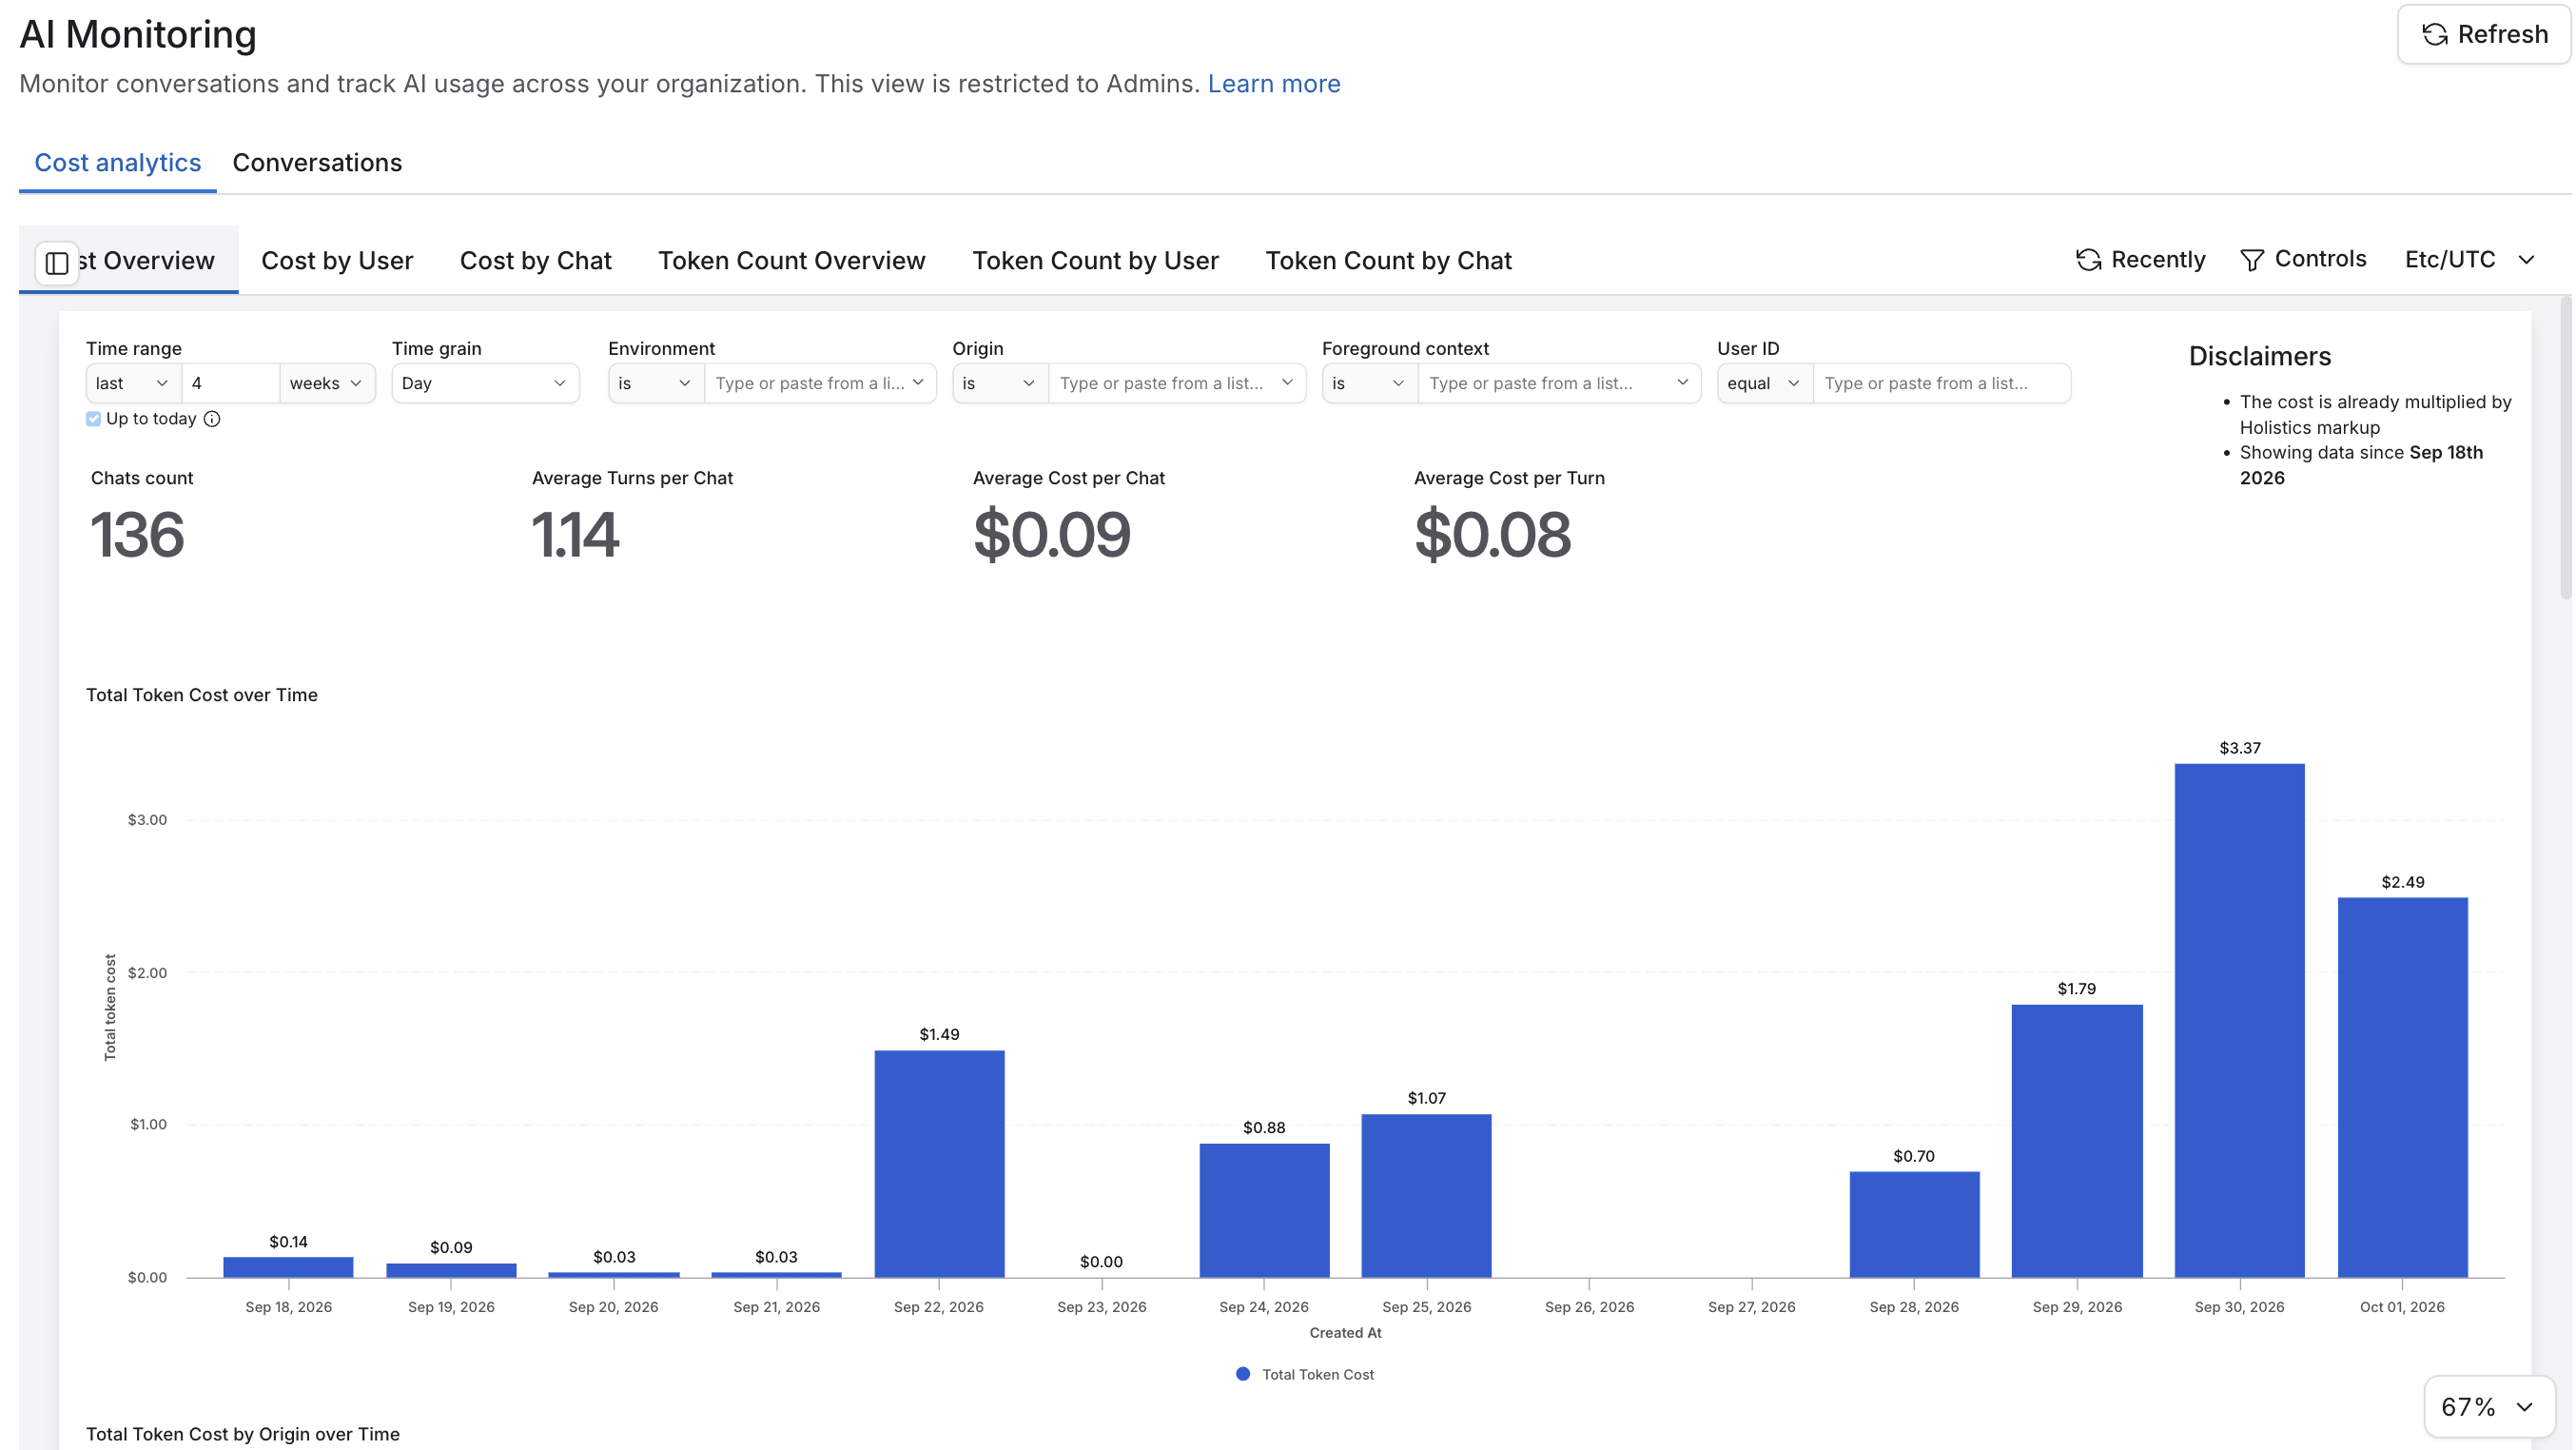Click the Average Cost per Turn value $0.08

click(1492, 535)
